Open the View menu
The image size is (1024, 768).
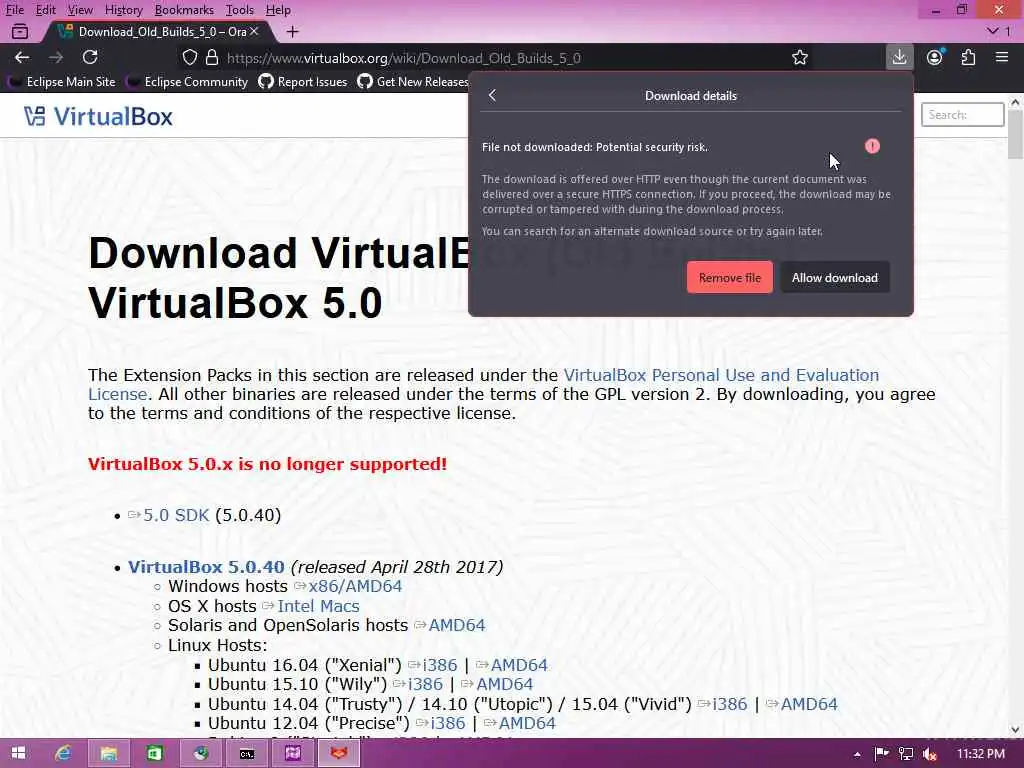click(x=80, y=10)
